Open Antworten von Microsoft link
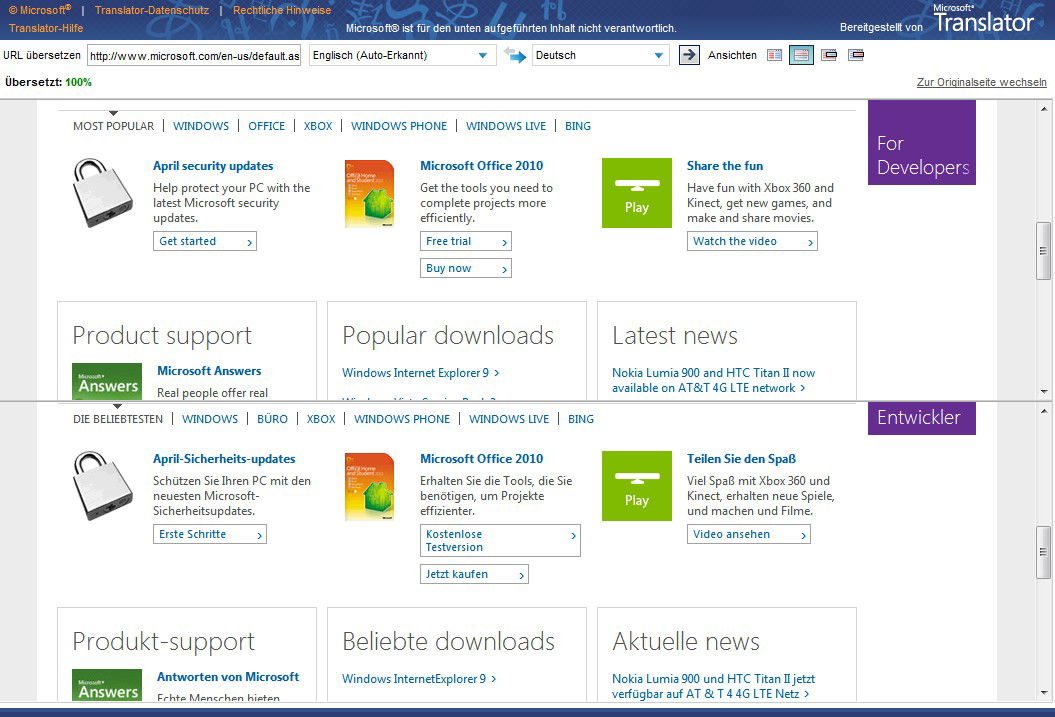This screenshot has width=1055, height=717. 228,677
